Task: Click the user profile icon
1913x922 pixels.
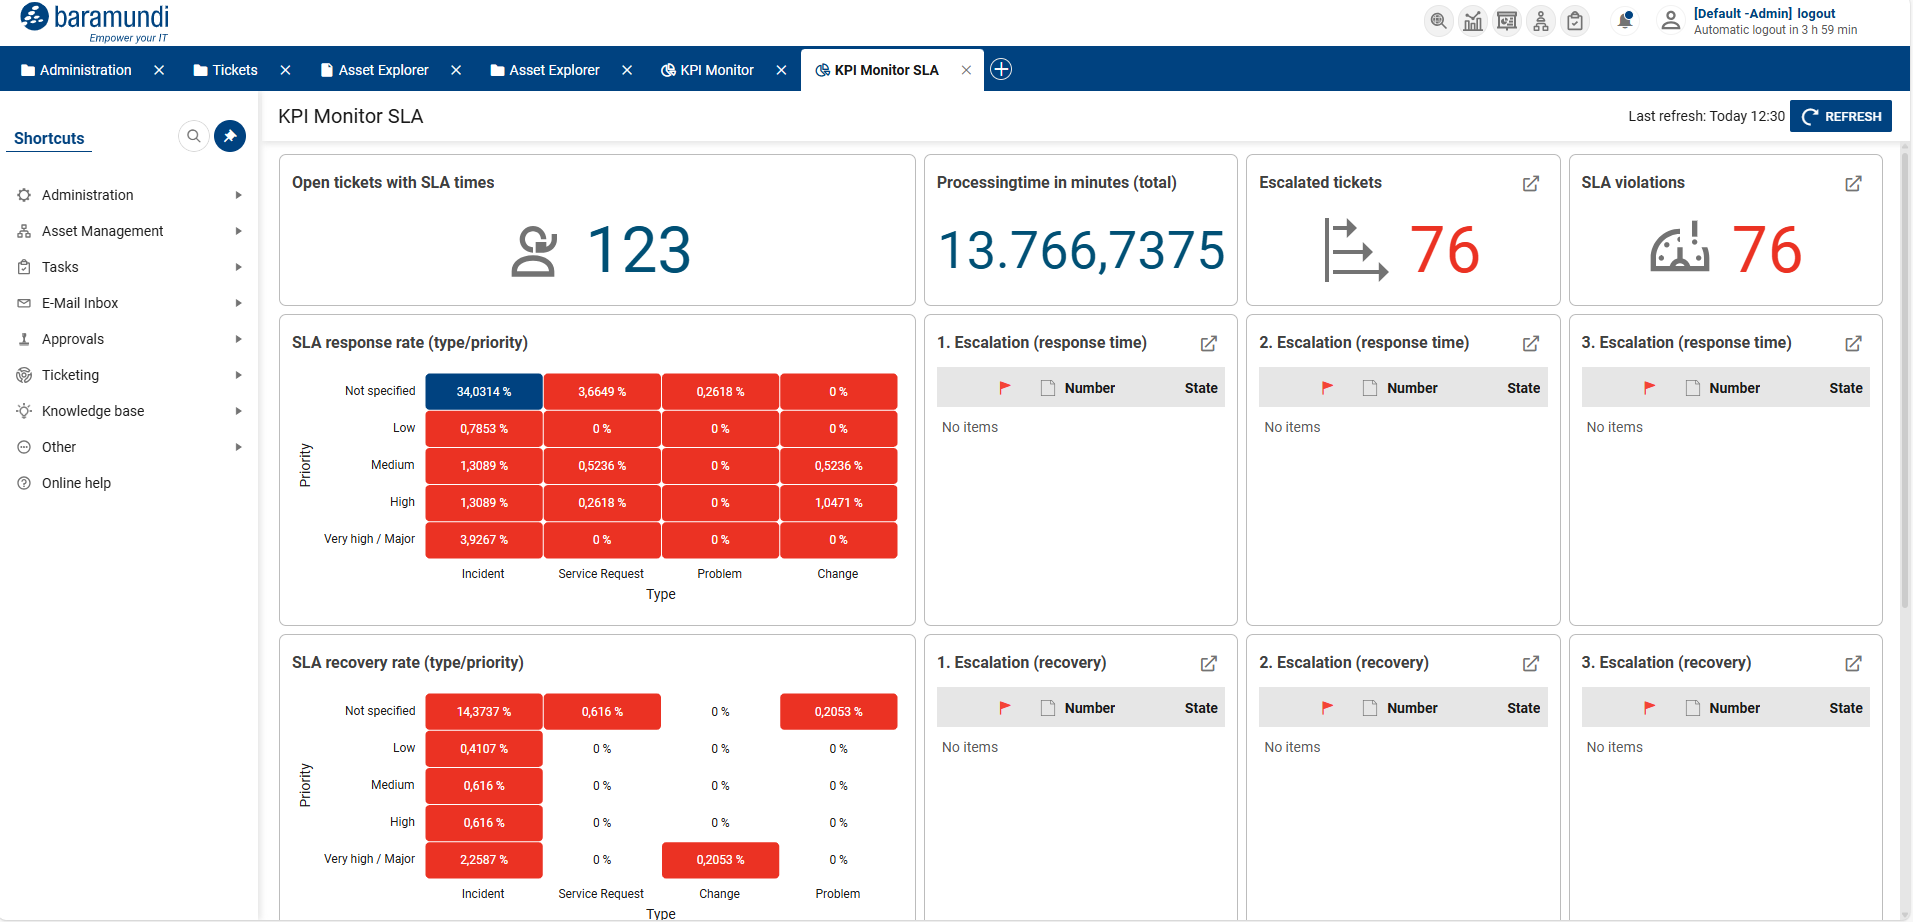Action: click(x=1670, y=20)
